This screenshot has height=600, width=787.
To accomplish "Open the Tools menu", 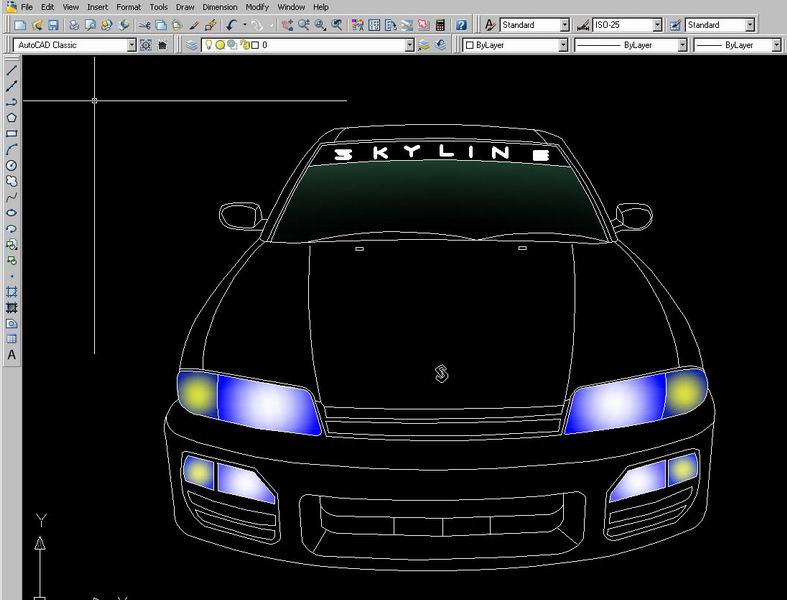I will coord(159,7).
